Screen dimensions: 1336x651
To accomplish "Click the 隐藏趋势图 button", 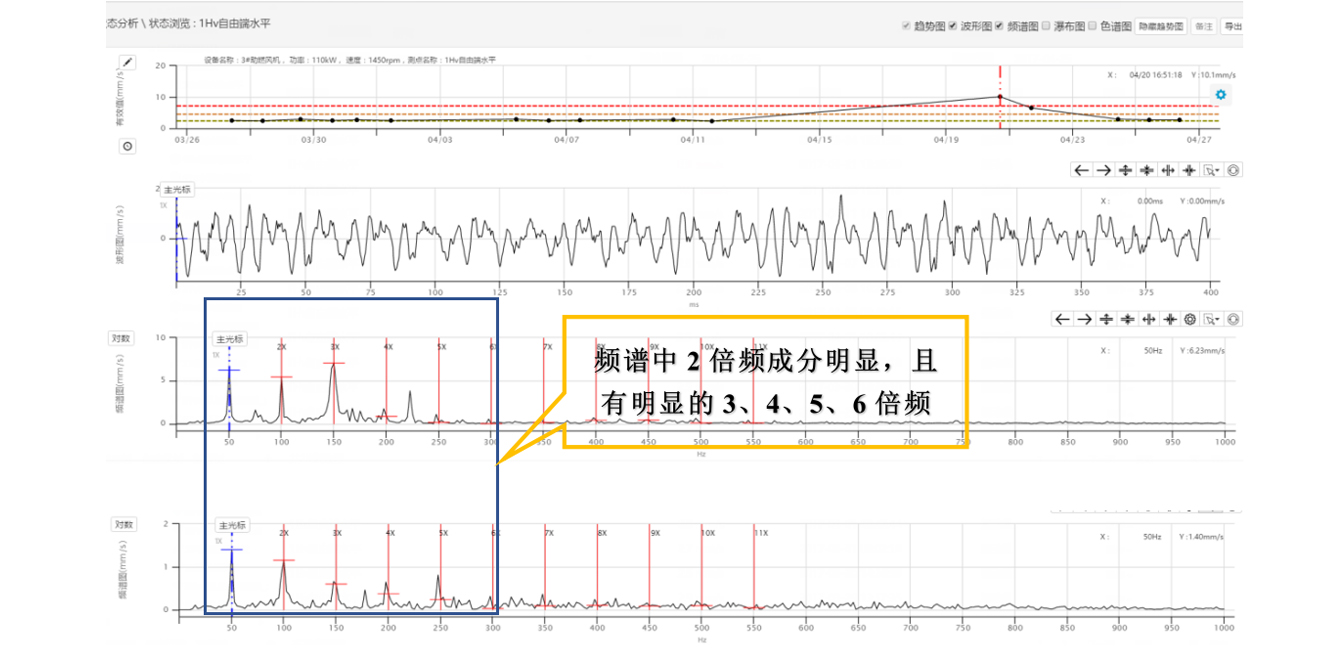I will (1160, 26).
